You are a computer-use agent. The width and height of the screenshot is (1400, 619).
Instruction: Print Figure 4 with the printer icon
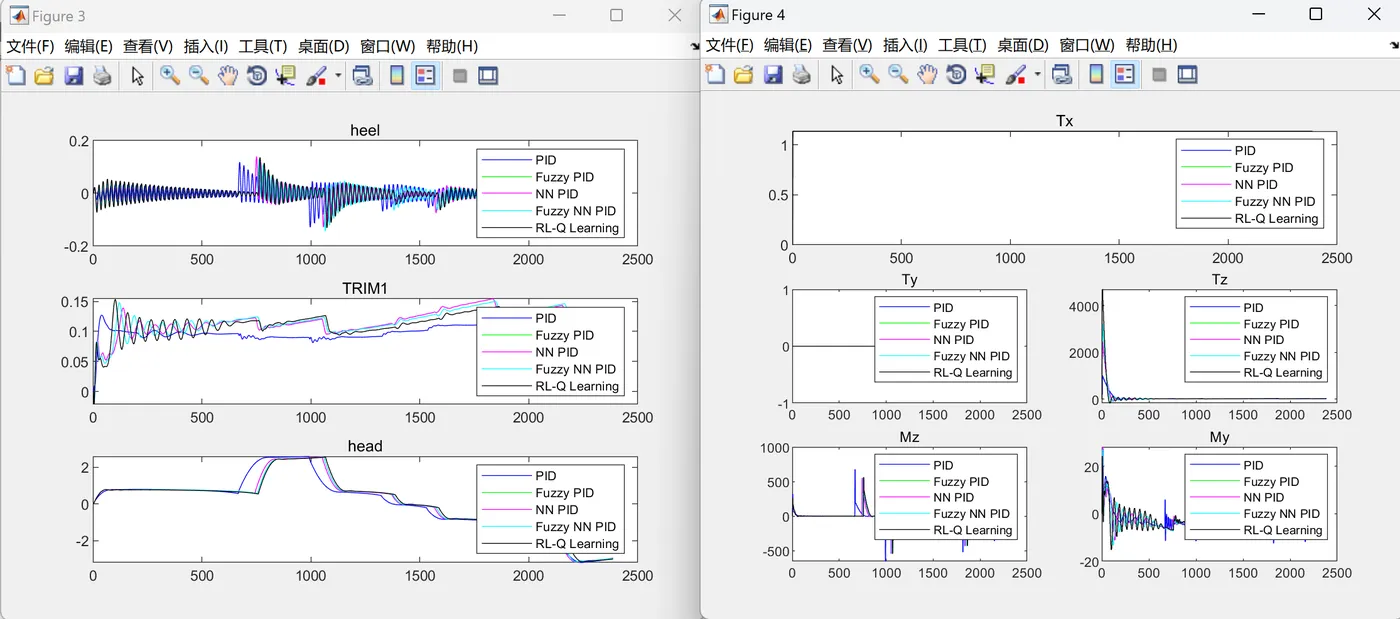pyautogui.click(x=801, y=75)
